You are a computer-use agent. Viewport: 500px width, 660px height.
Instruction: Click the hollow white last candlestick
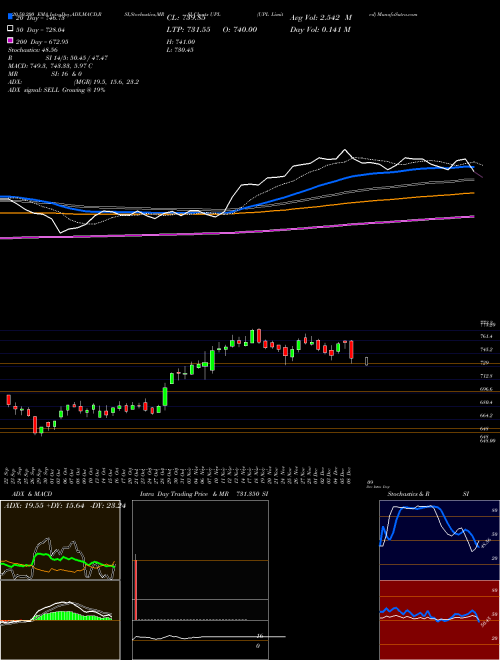(367, 361)
